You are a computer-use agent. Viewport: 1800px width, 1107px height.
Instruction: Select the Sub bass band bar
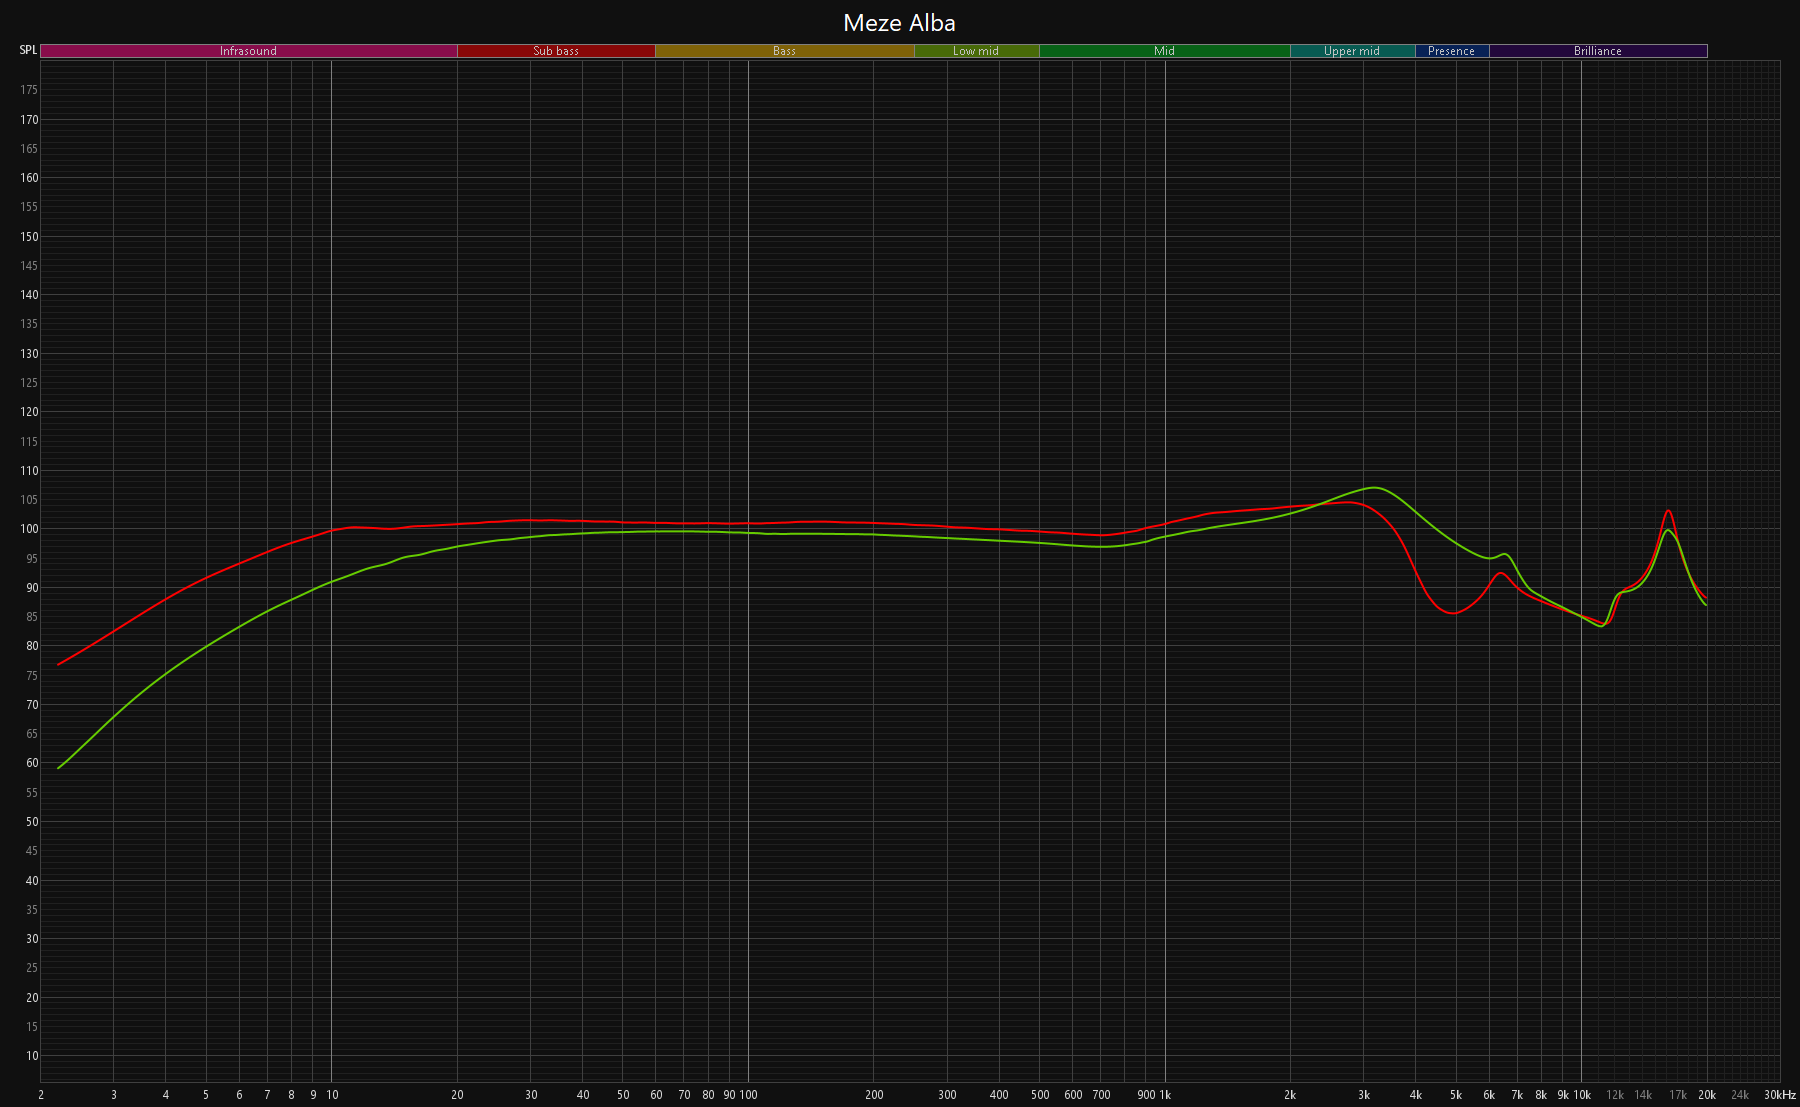[556, 51]
